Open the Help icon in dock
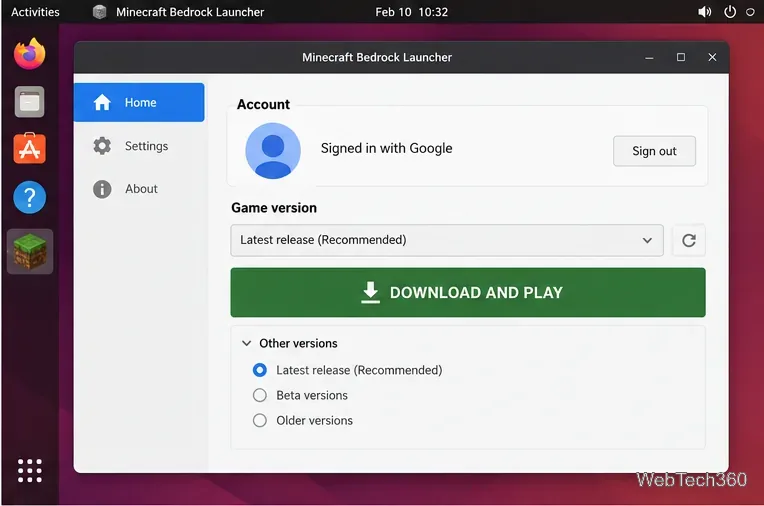Image resolution: width=764 pixels, height=506 pixels. [30, 197]
